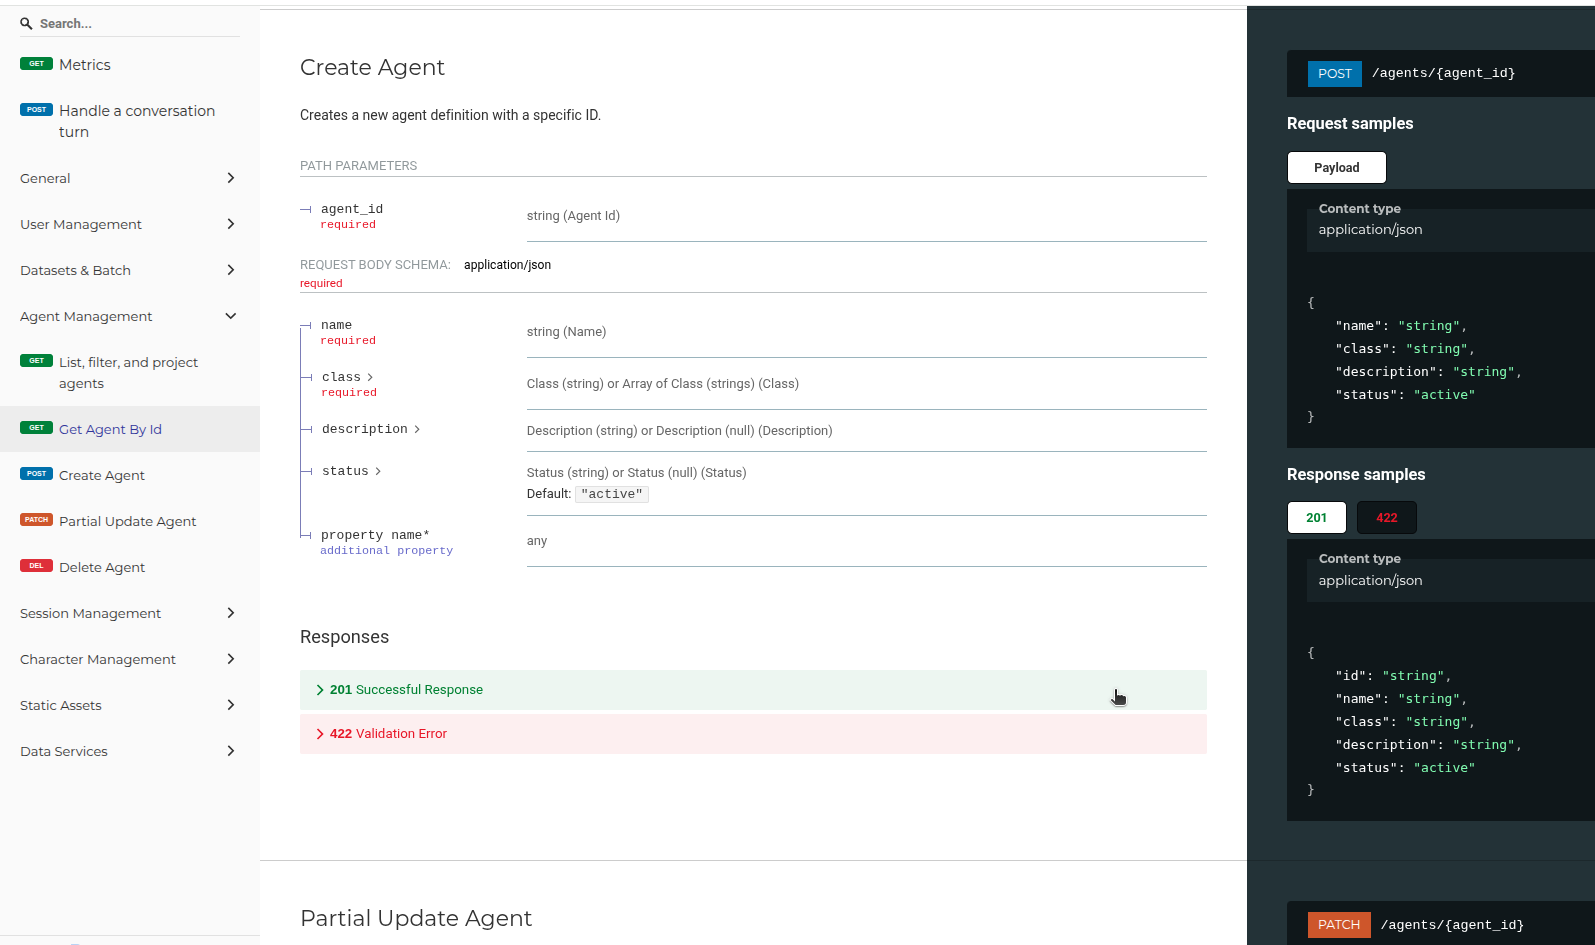Click GET badge next to Get Agent By Id
1595x945 pixels.
(36, 428)
